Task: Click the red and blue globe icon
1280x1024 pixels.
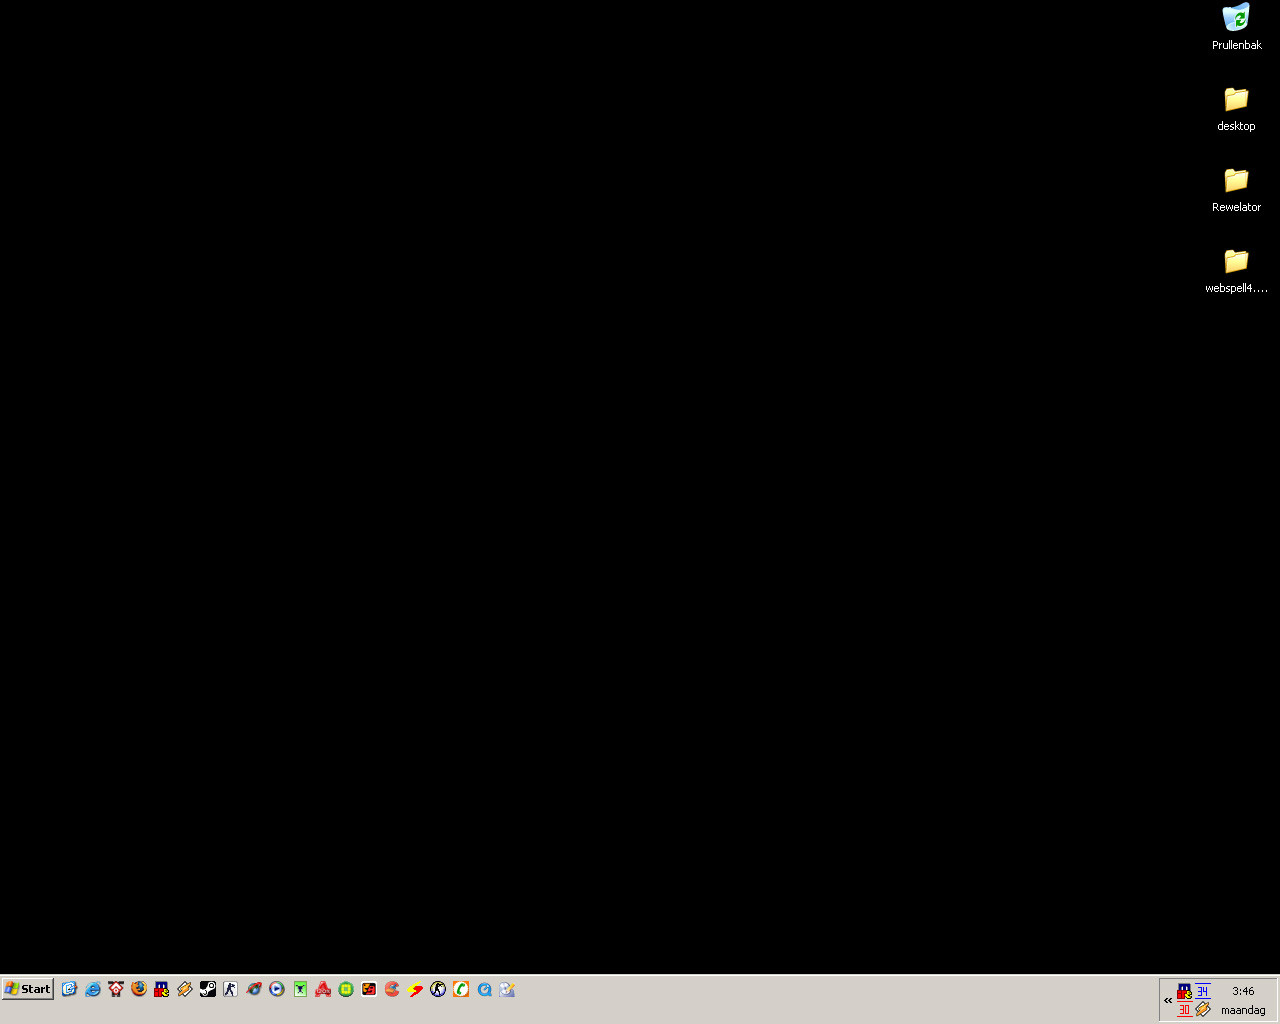Action: [254, 989]
